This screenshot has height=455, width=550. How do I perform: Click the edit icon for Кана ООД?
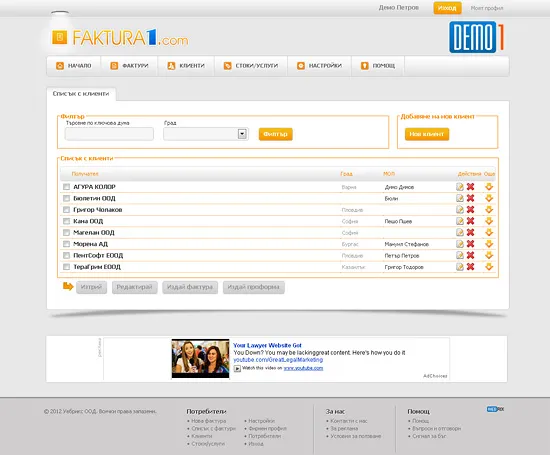click(460, 221)
